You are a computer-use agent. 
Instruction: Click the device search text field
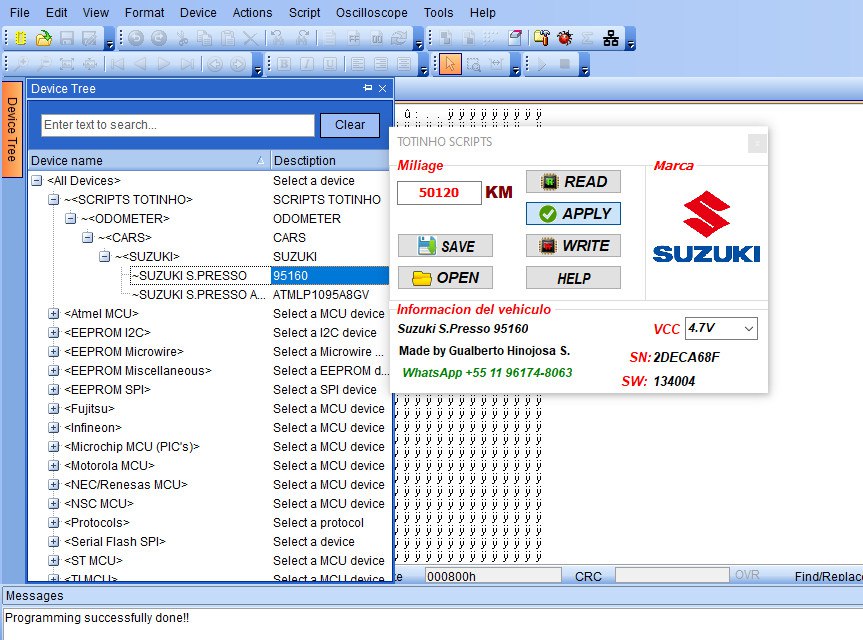(178, 125)
